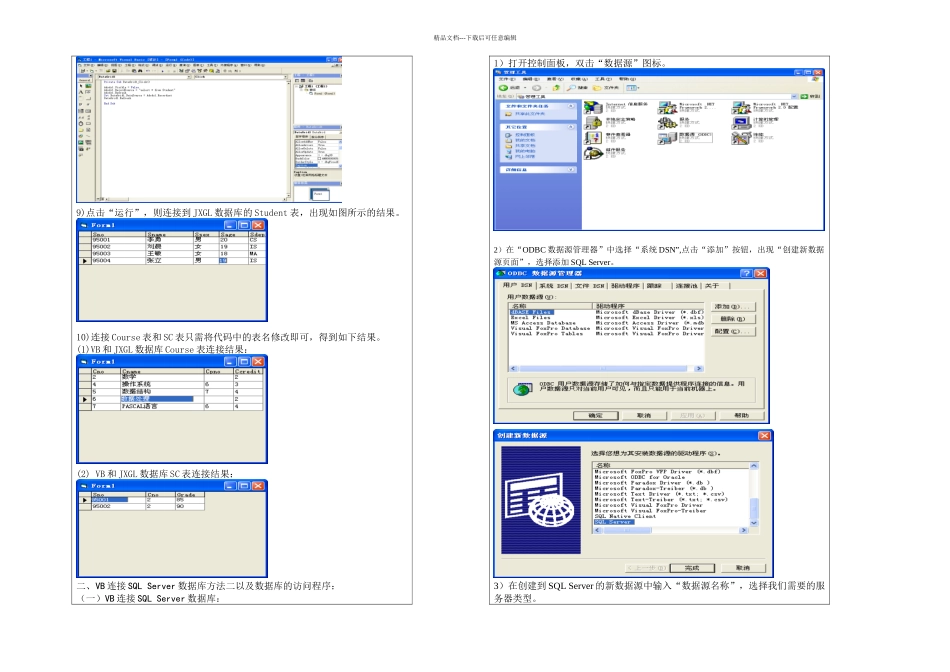This screenshot has height=672, width=950.
Task: Click the ? help icon on ODBC title bar
Action: [x=746, y=273]
